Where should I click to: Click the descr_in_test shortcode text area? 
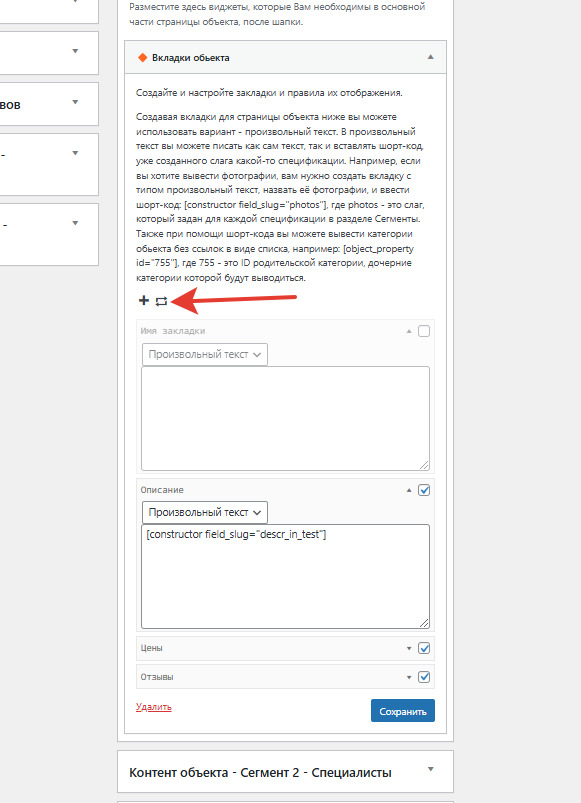pyautogui.click(x=285, y=577)
